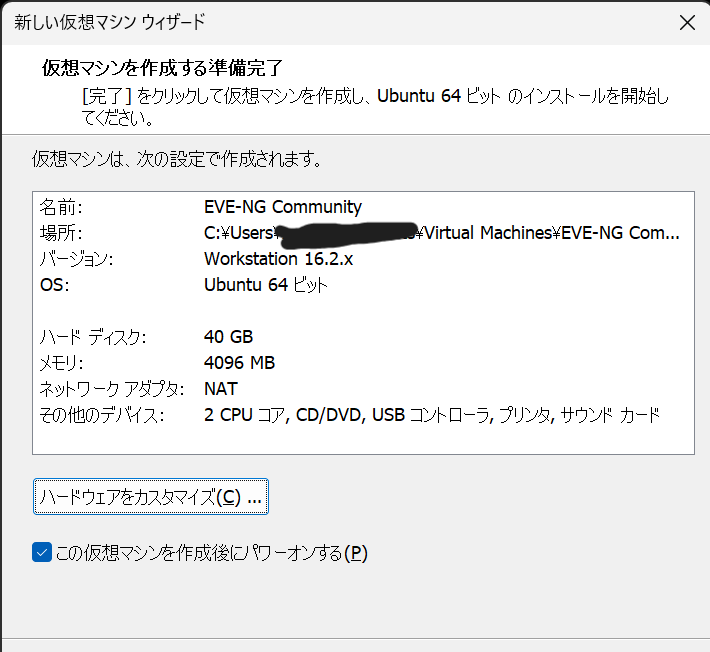
Task: Click the location path starting 'C:¥Users'
Action: (x=441, y=233)
